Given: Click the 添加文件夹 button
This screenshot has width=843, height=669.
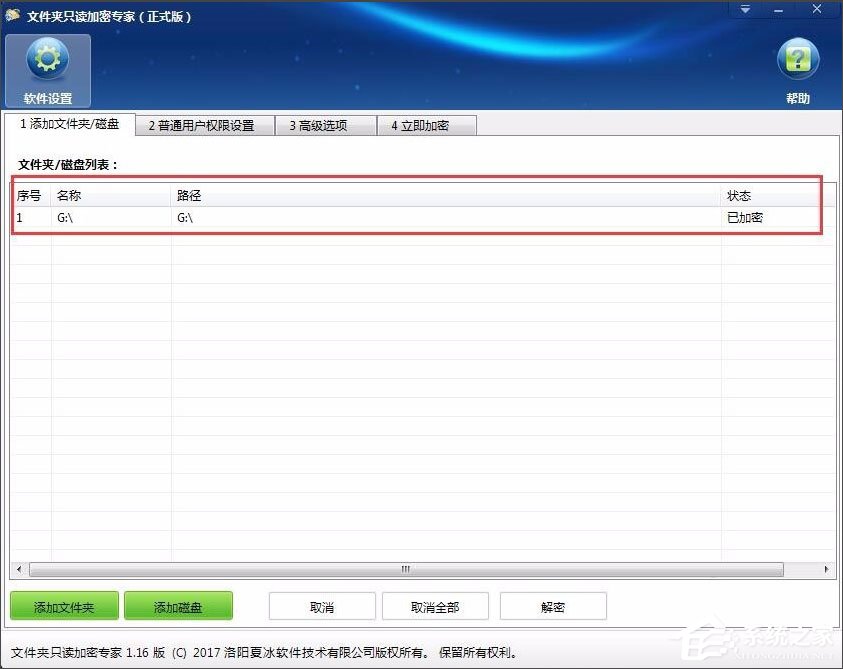Looking at the screenshot, I should [63, 606].
